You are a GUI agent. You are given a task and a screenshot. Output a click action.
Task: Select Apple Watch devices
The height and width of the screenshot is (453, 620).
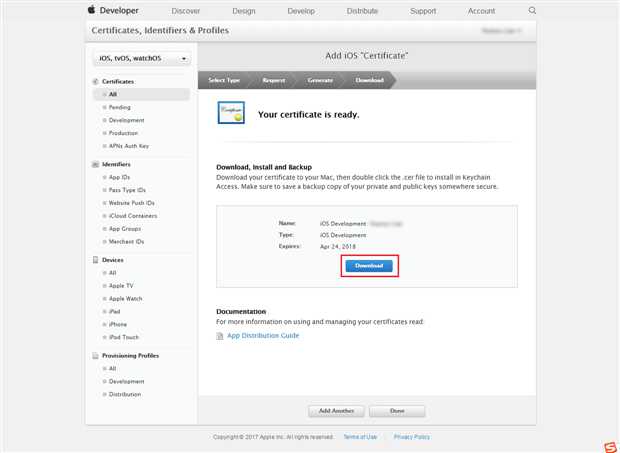(x=125, y=299)
